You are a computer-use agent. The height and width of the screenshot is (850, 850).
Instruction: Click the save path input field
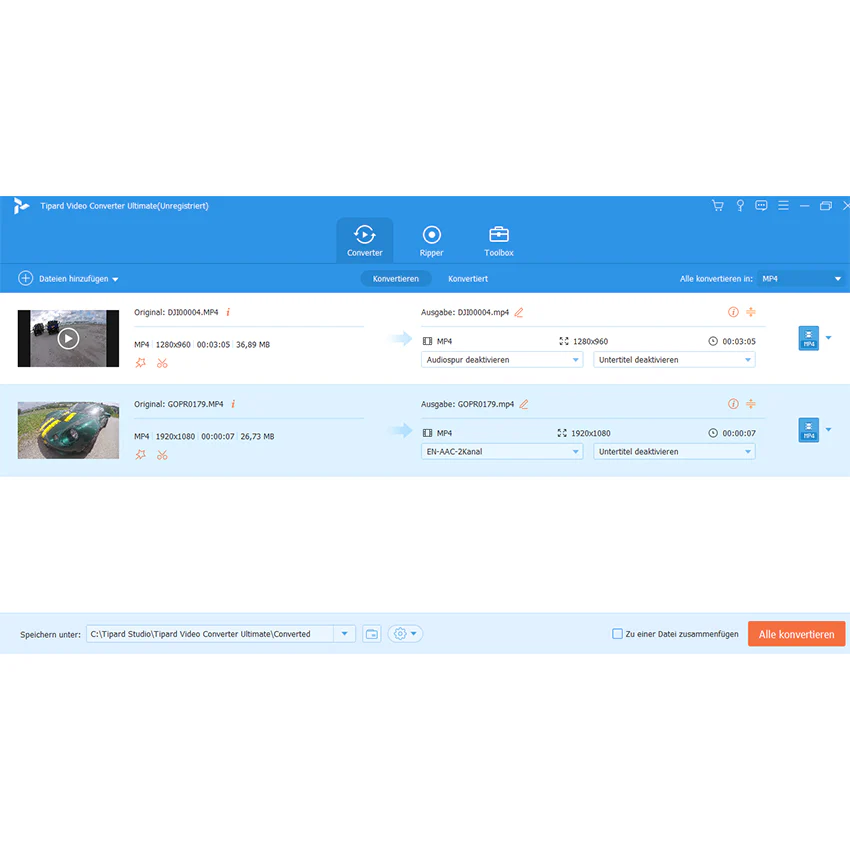click(210, 634)
